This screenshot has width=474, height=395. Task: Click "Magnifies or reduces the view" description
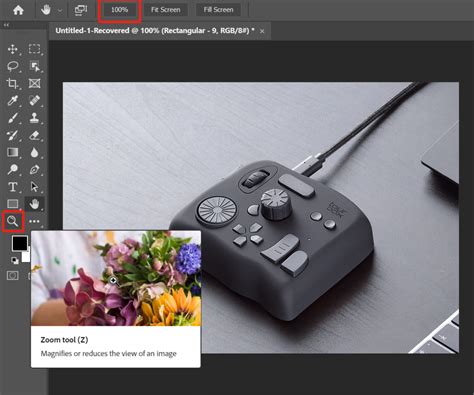coord(108,353)
